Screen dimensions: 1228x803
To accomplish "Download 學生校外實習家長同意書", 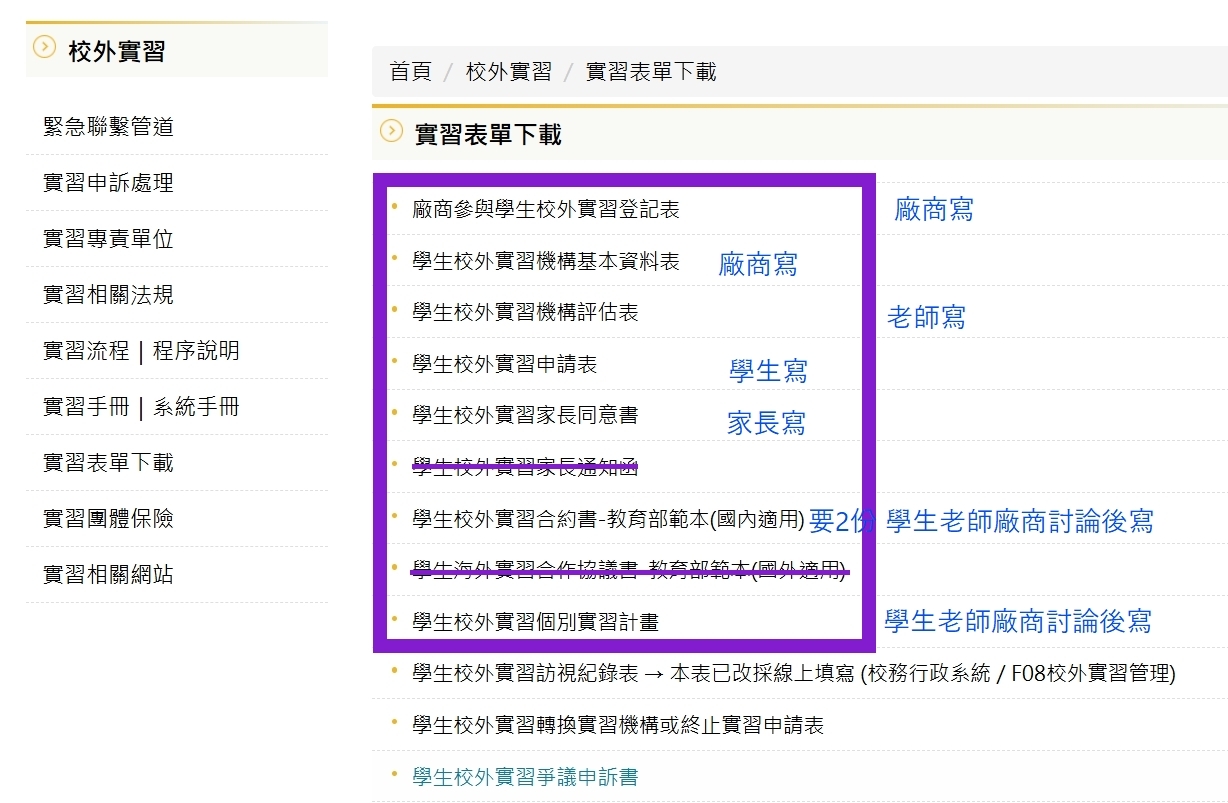I will [x=525, y=414].
